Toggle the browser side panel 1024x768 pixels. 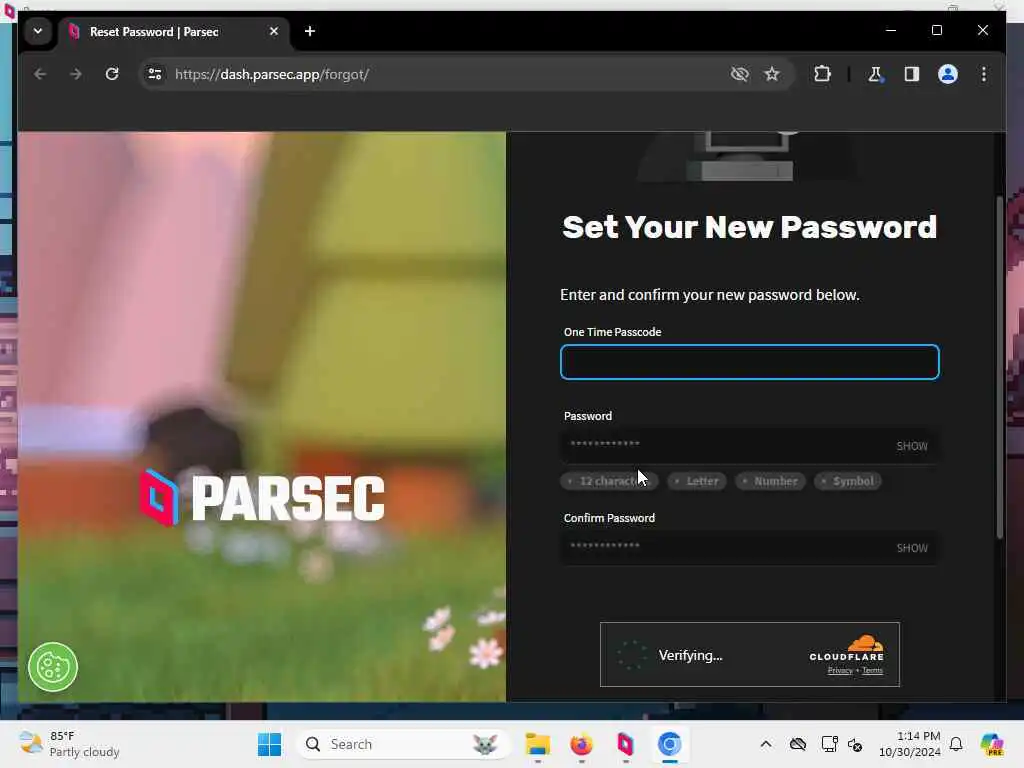coord(912,74)
